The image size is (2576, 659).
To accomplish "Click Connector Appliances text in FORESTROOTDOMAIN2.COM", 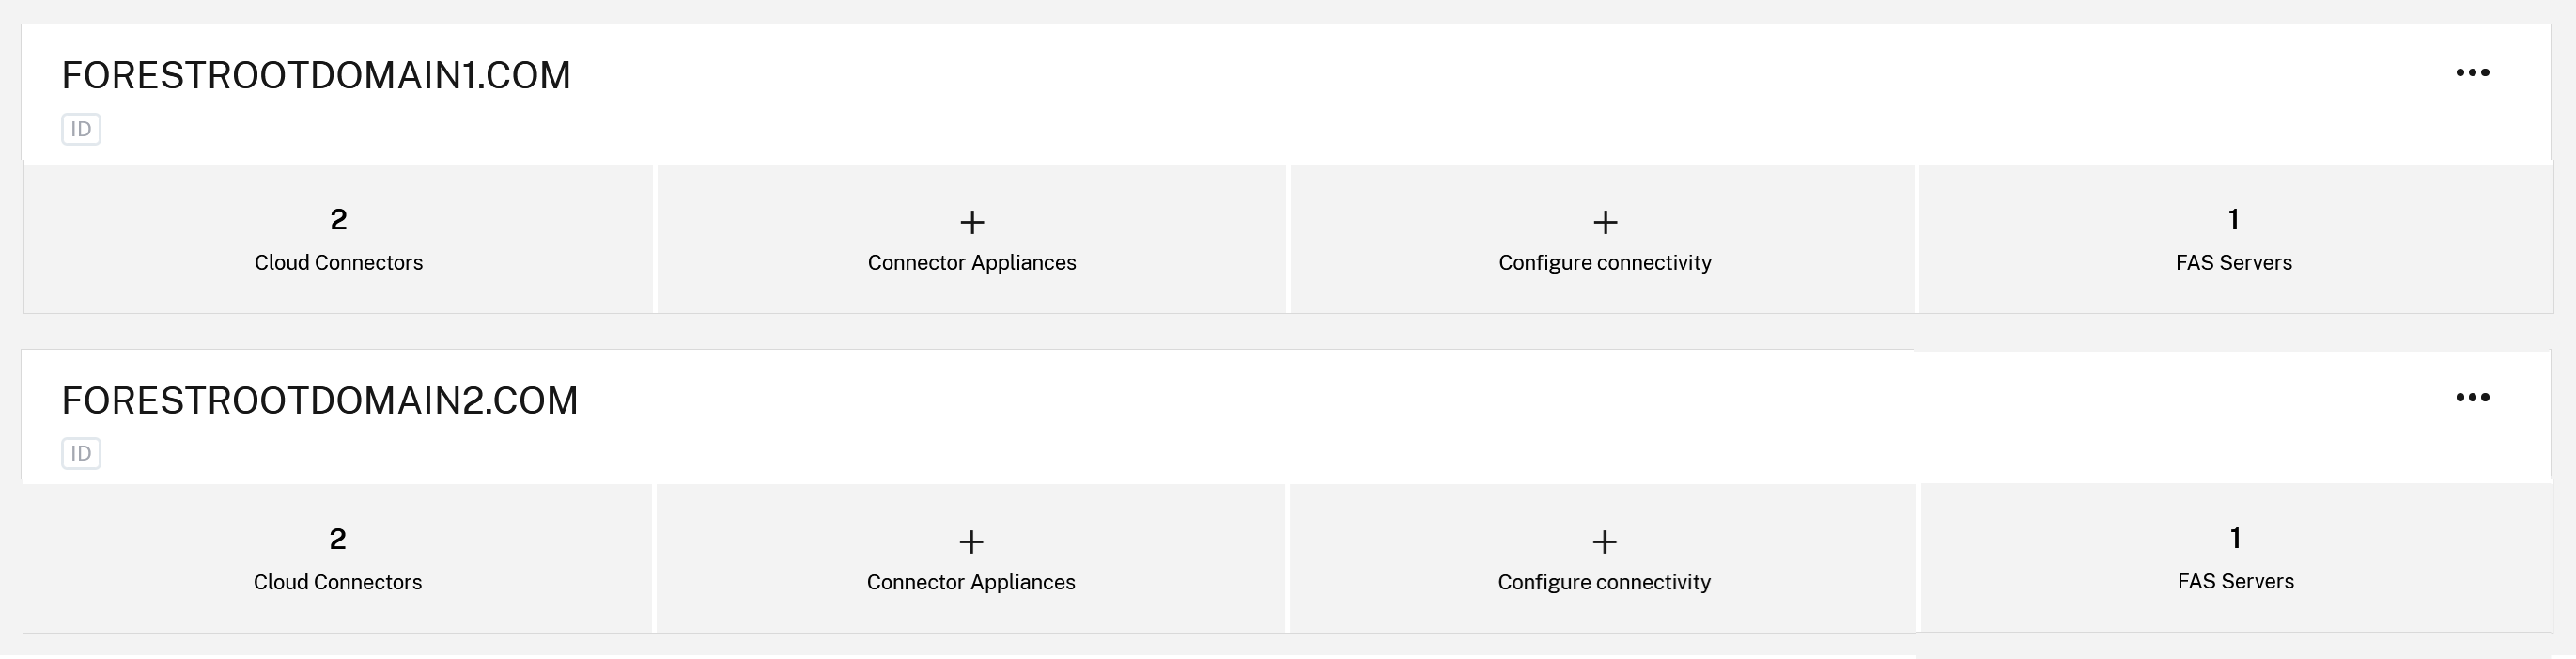I will [971, 583].
